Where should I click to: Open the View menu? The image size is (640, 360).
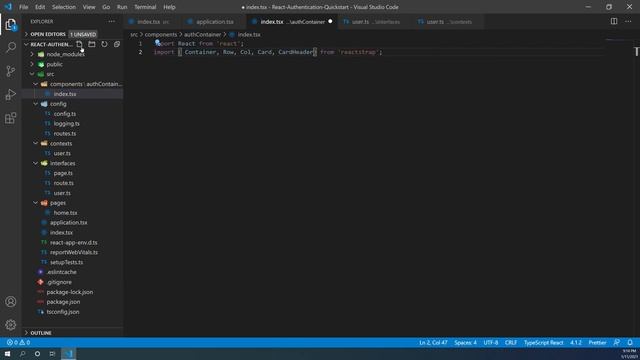coord(89,7)
